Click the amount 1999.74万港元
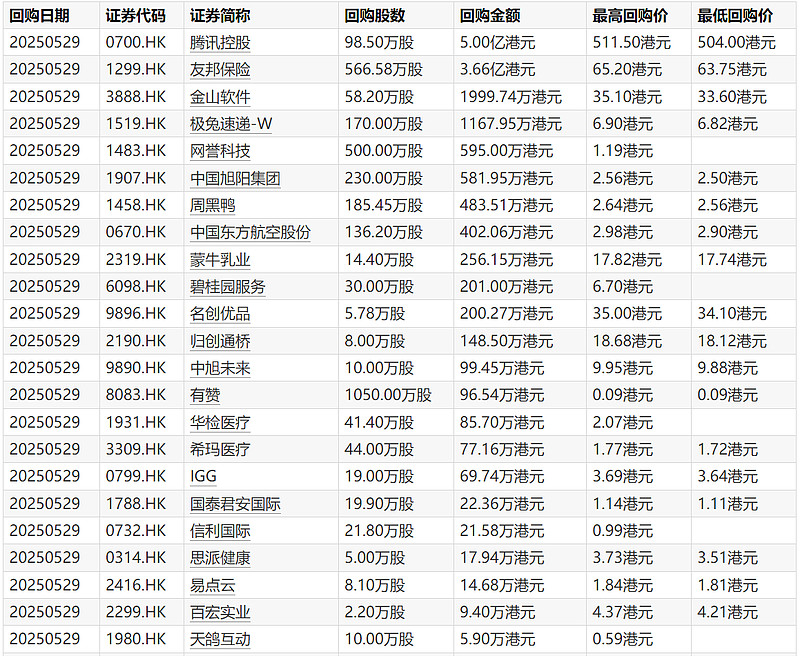 point(511,97)
